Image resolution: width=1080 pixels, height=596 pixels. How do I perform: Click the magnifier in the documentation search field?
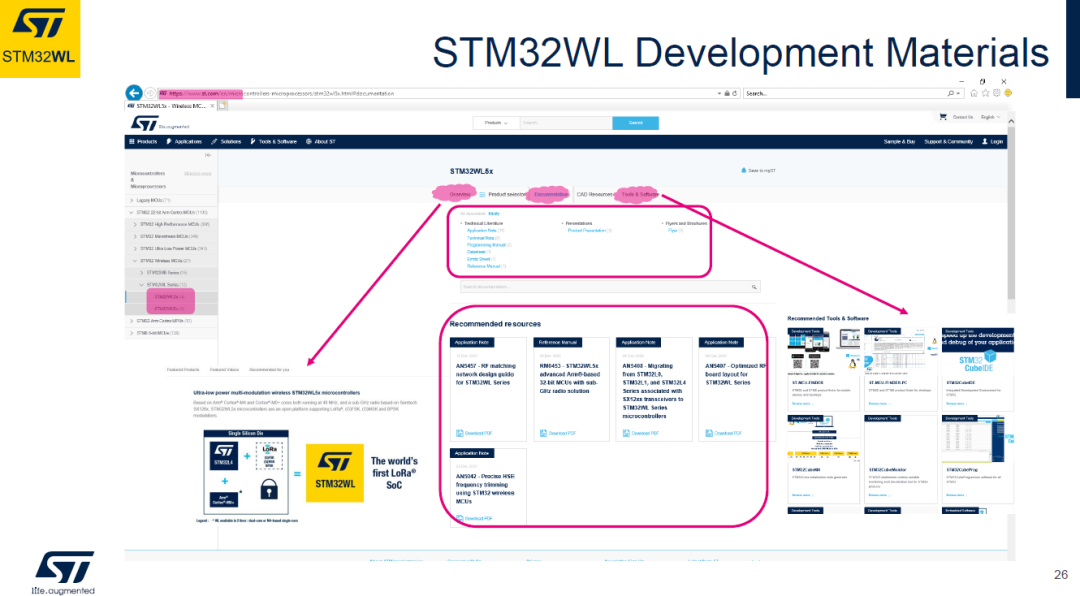754,287
